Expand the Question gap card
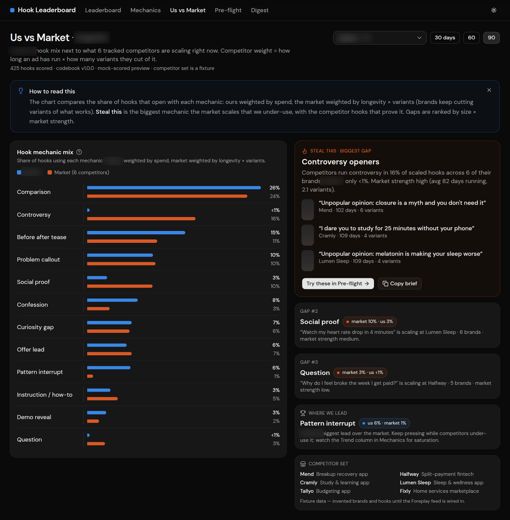The height and width of the screenshot is (520, 510). (x=397, y=376)
